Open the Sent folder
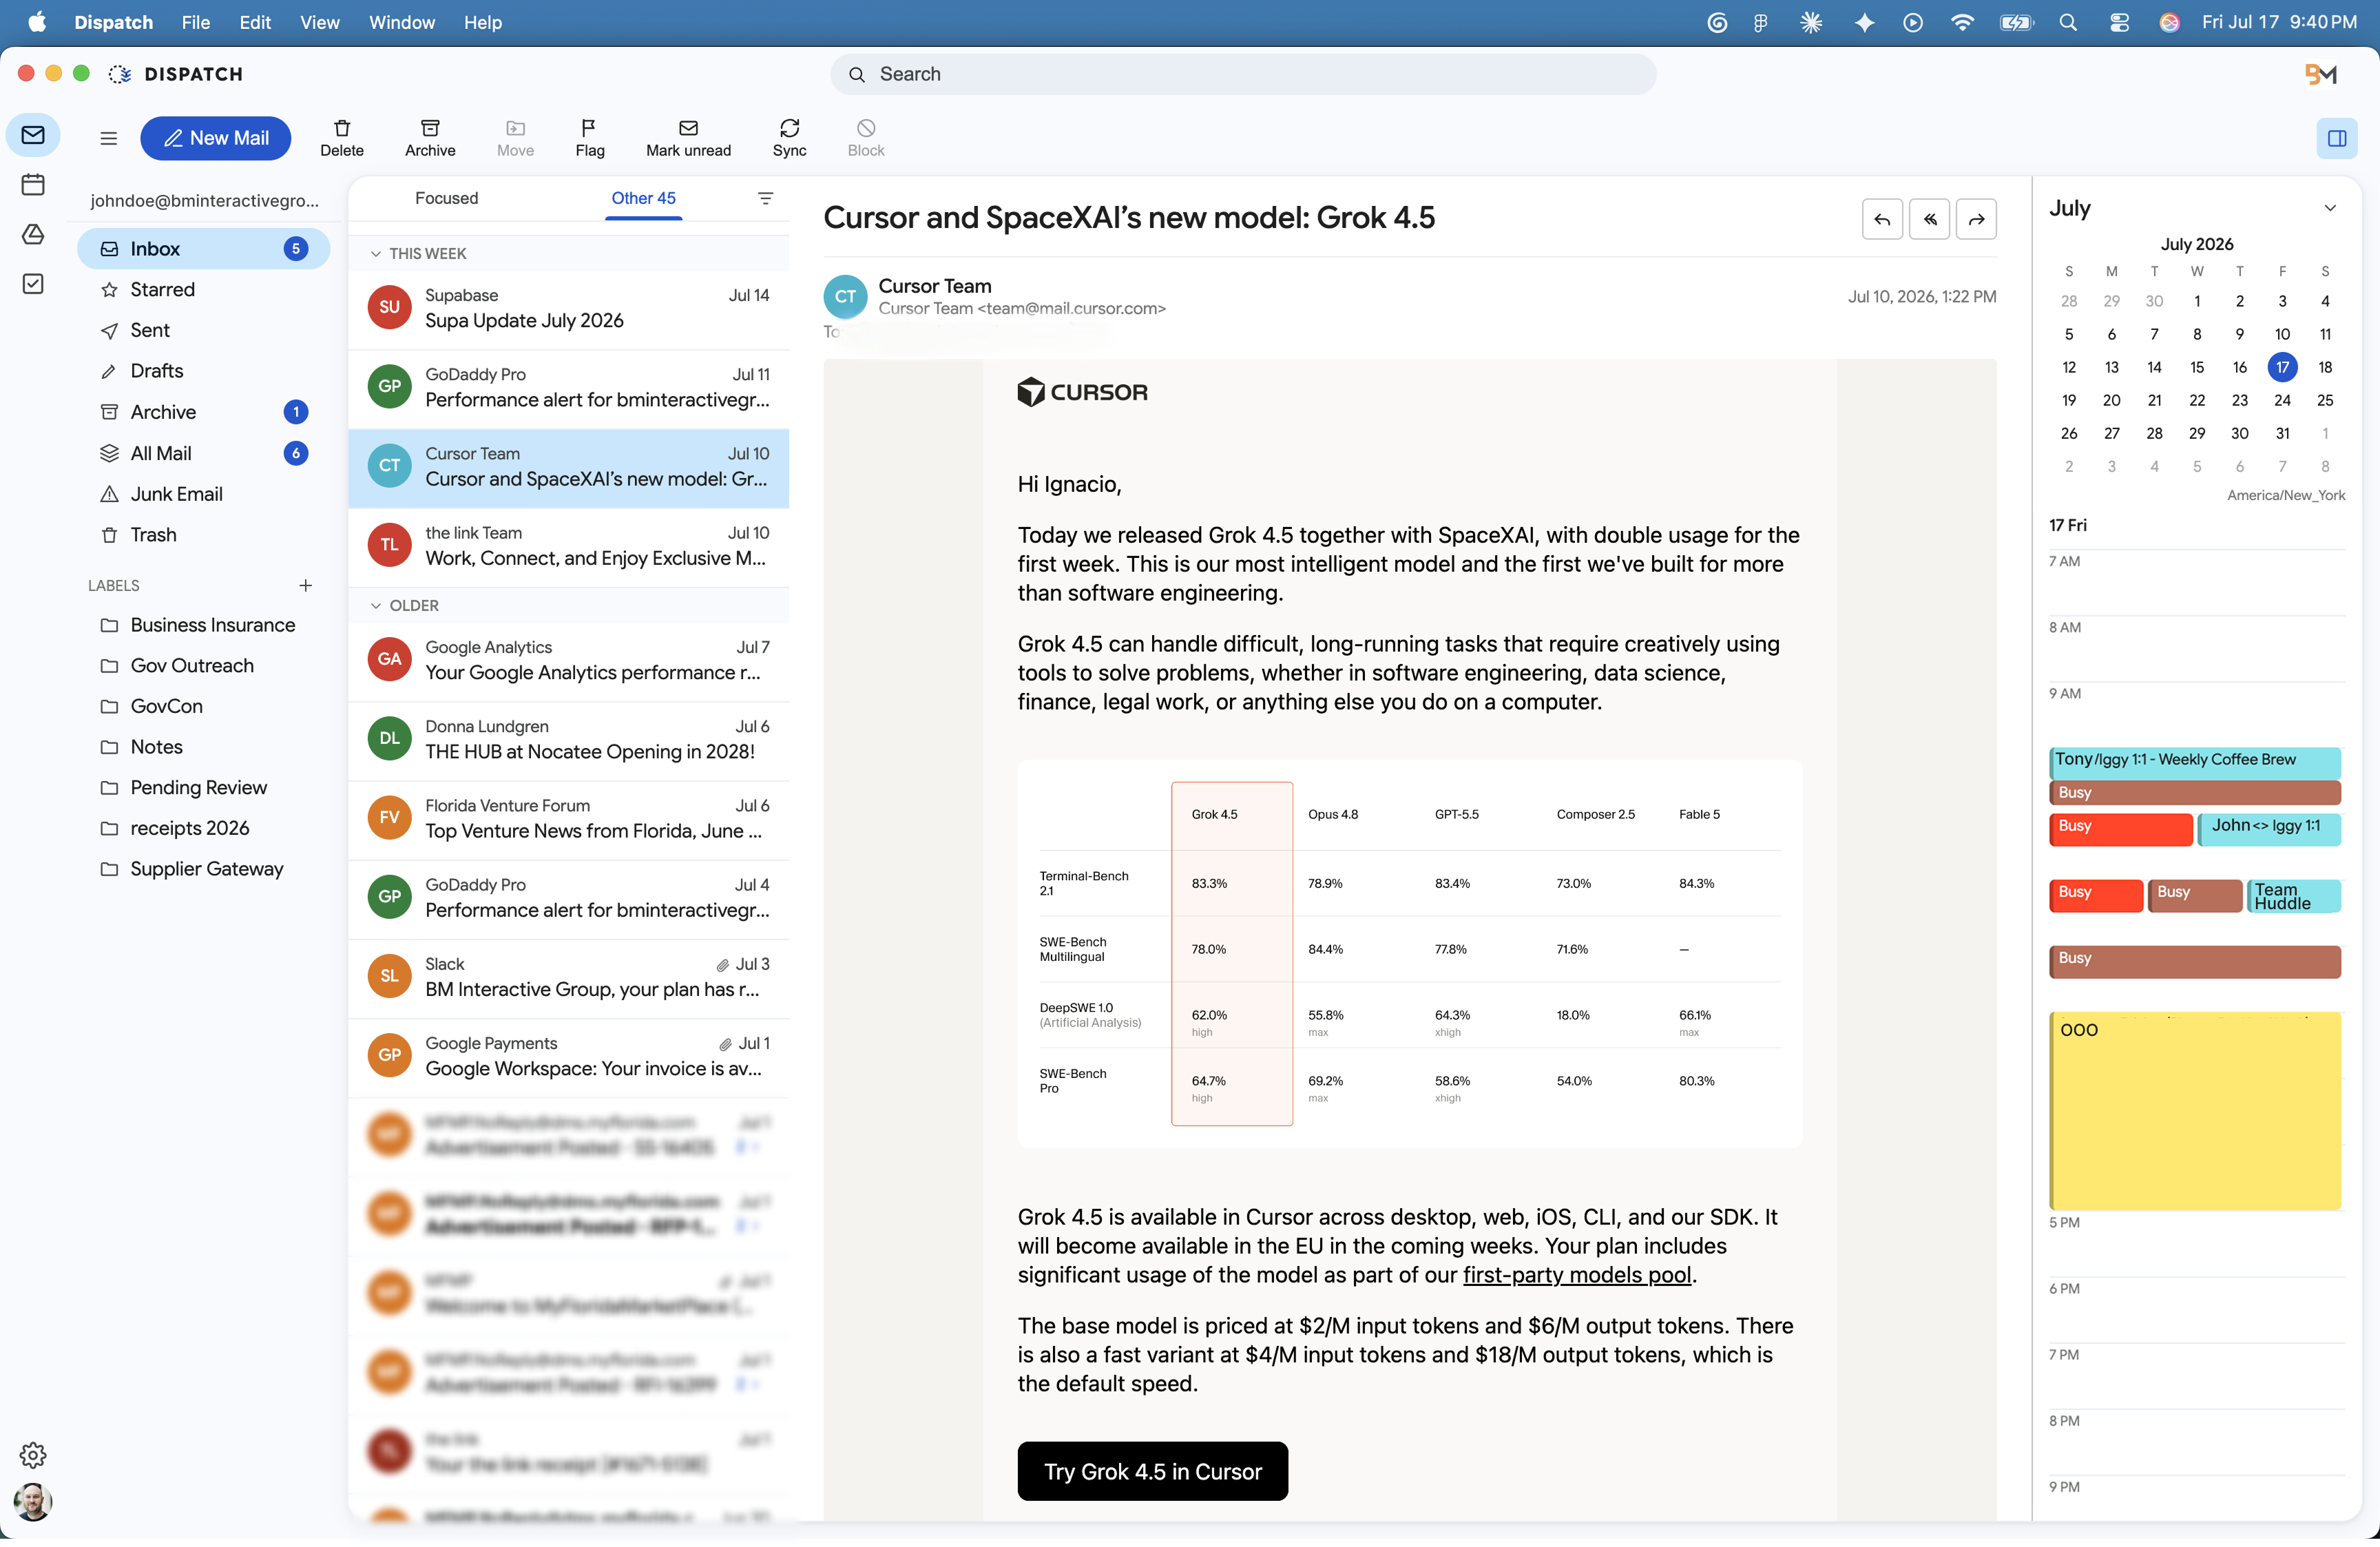The height and width of the screenshot is (1547, 2380). click(x=204, y=330)
